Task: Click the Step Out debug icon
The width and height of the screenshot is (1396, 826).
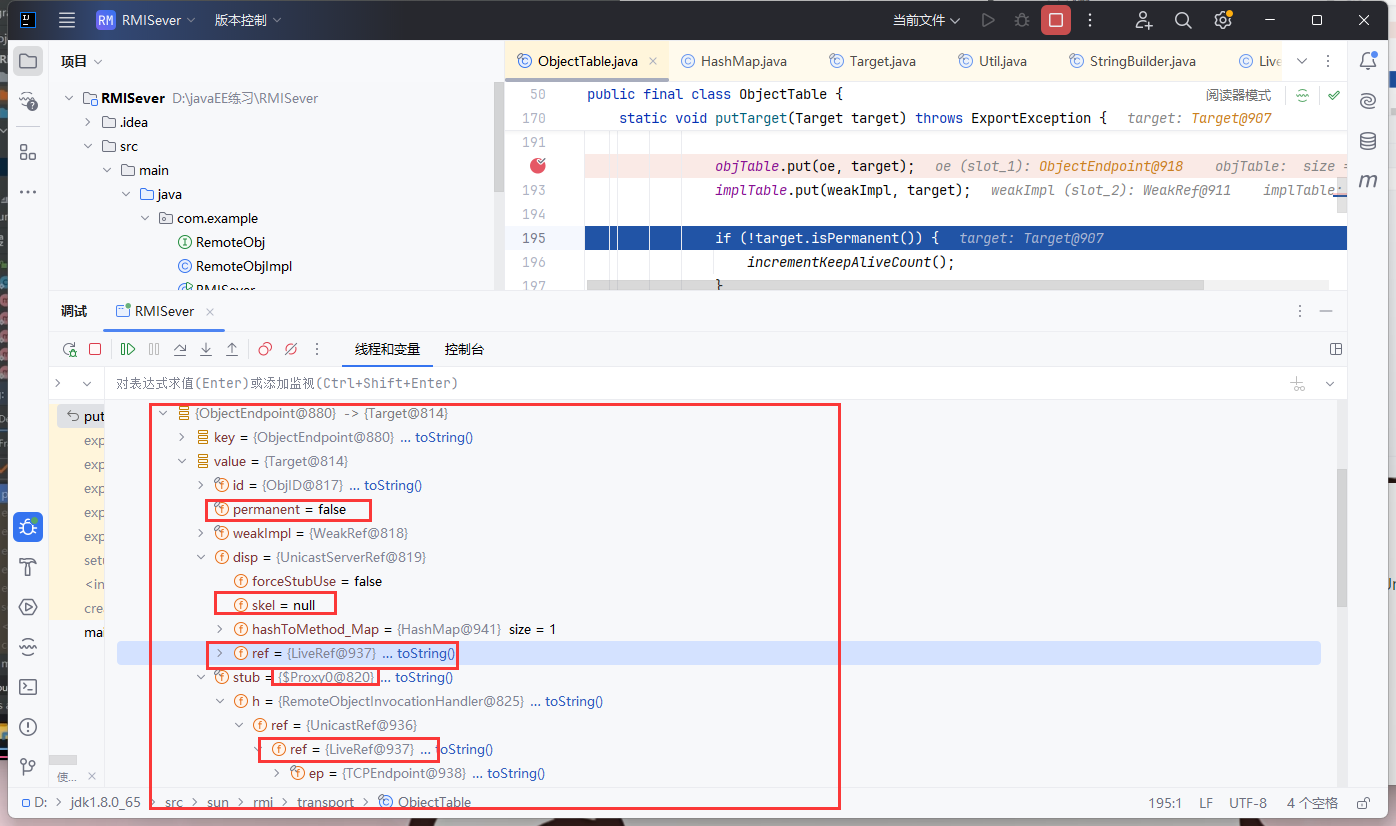Action: (x=232, y=349)
